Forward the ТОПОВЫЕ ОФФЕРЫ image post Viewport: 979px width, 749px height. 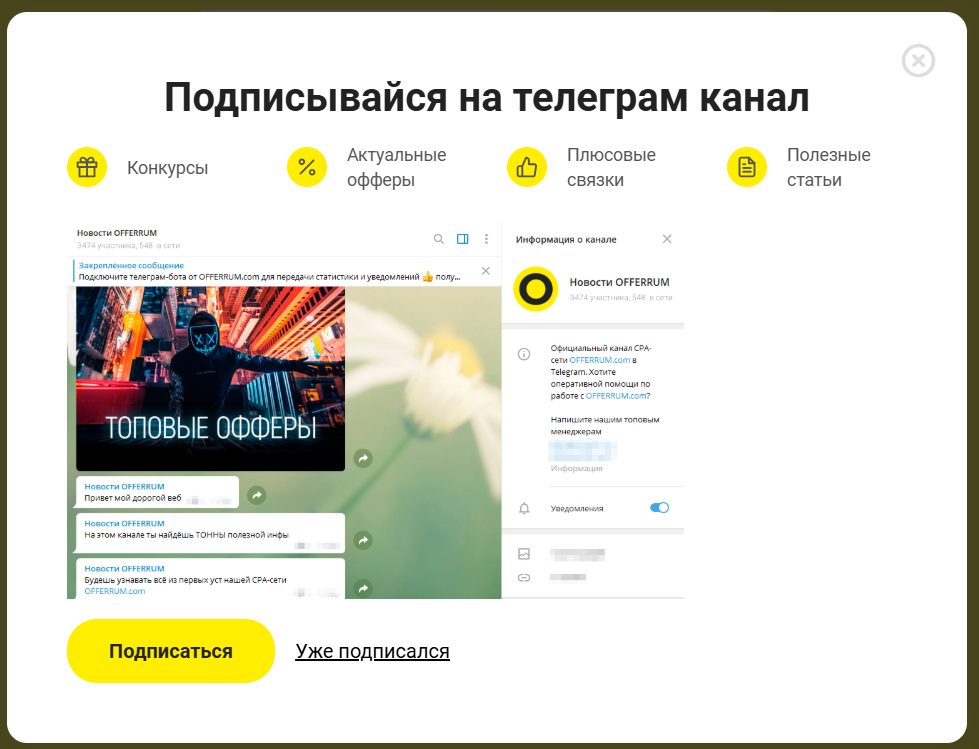[363, 458]
